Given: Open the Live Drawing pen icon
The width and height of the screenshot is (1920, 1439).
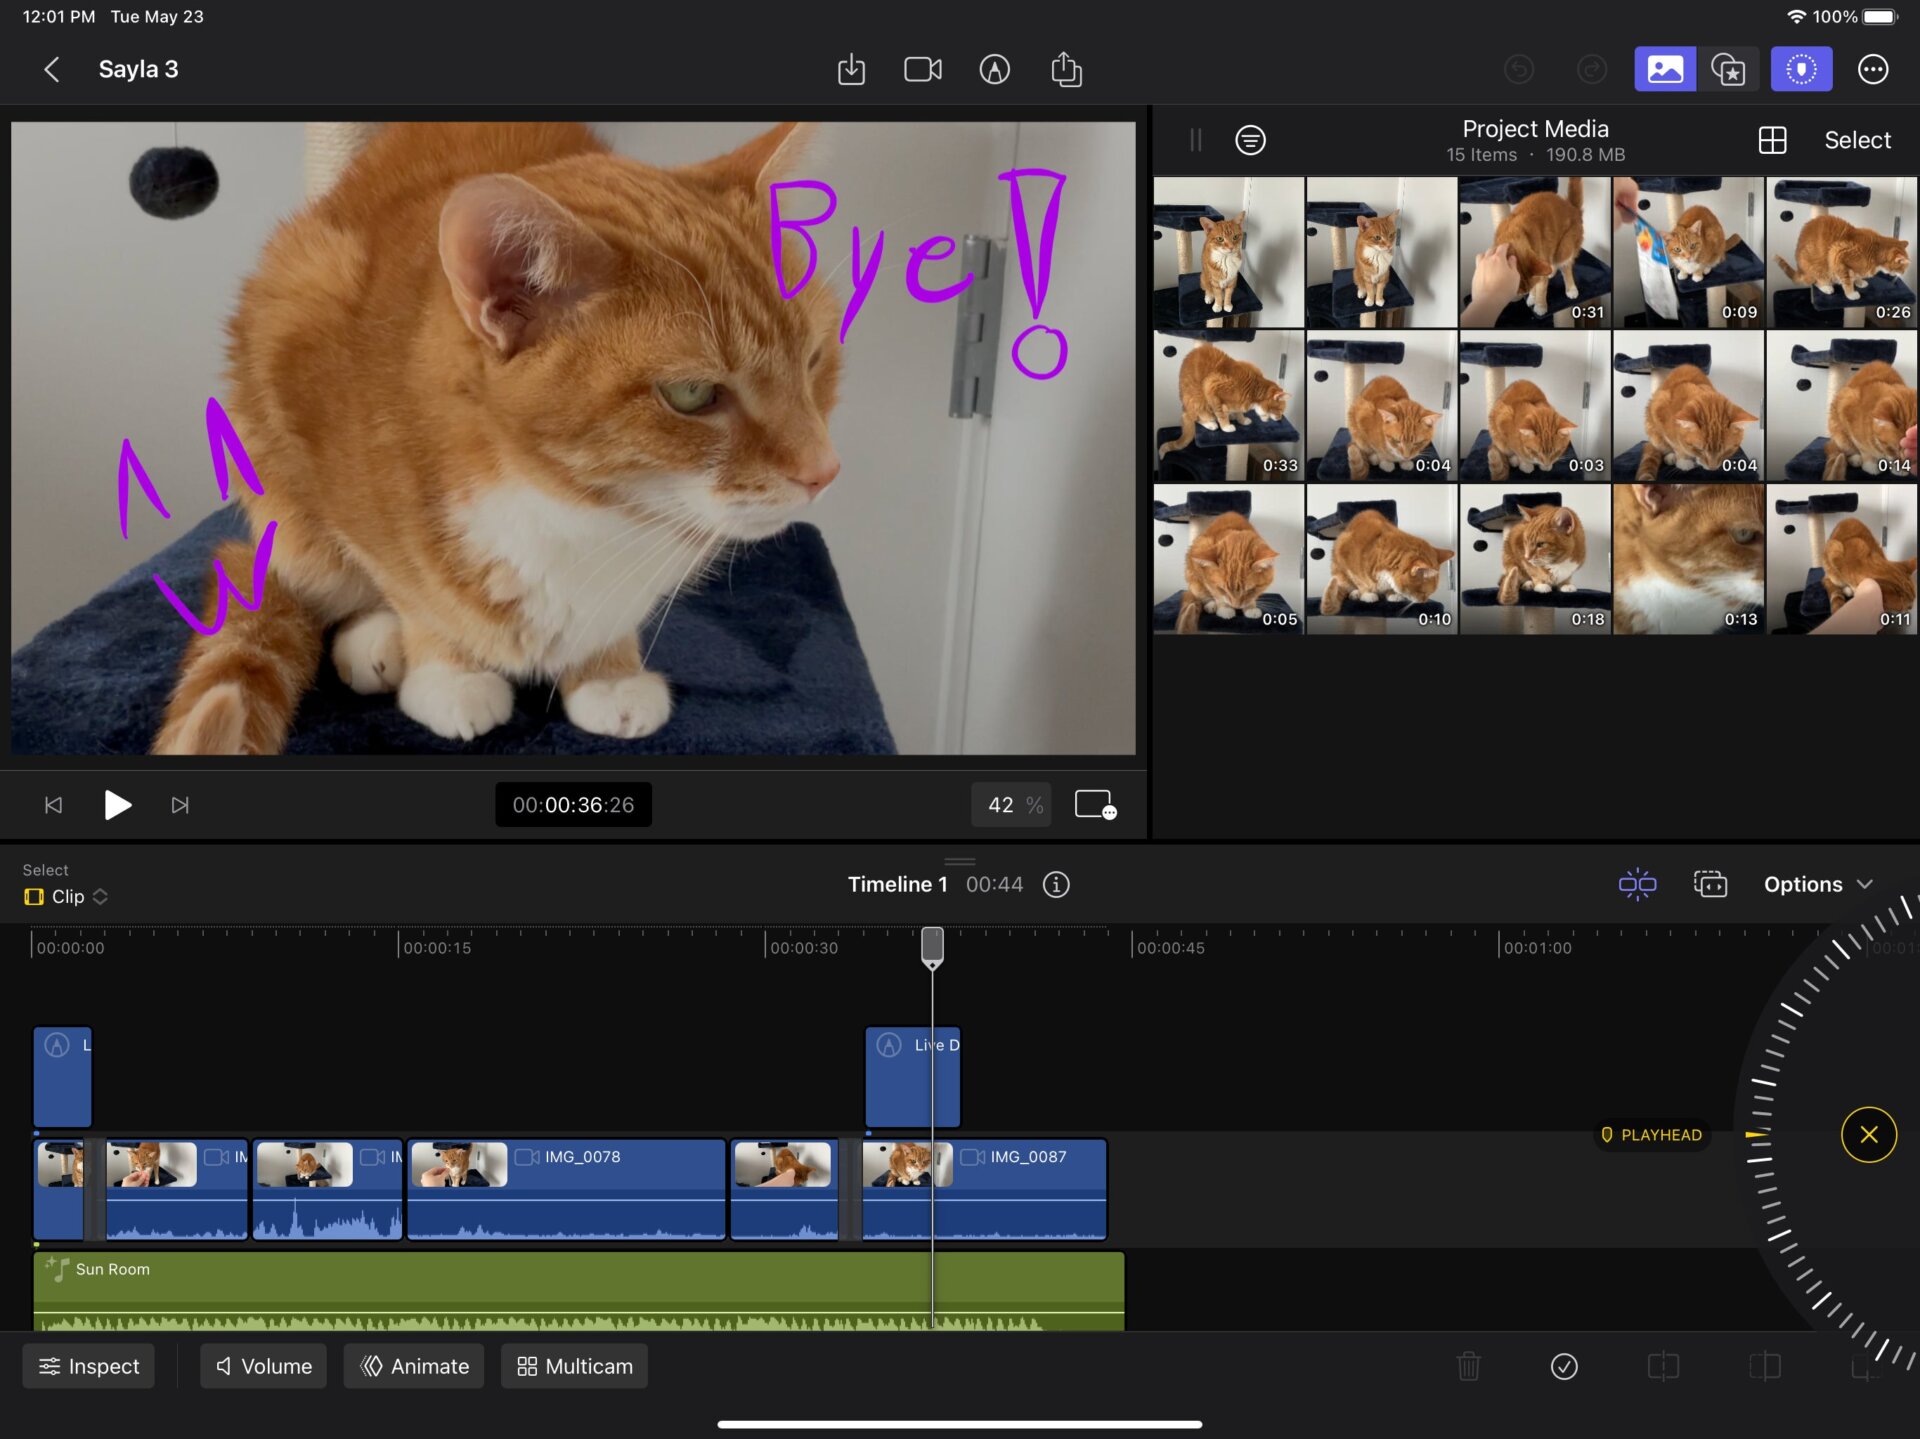Looking at the screenshot, I should (x=994, y=69).
